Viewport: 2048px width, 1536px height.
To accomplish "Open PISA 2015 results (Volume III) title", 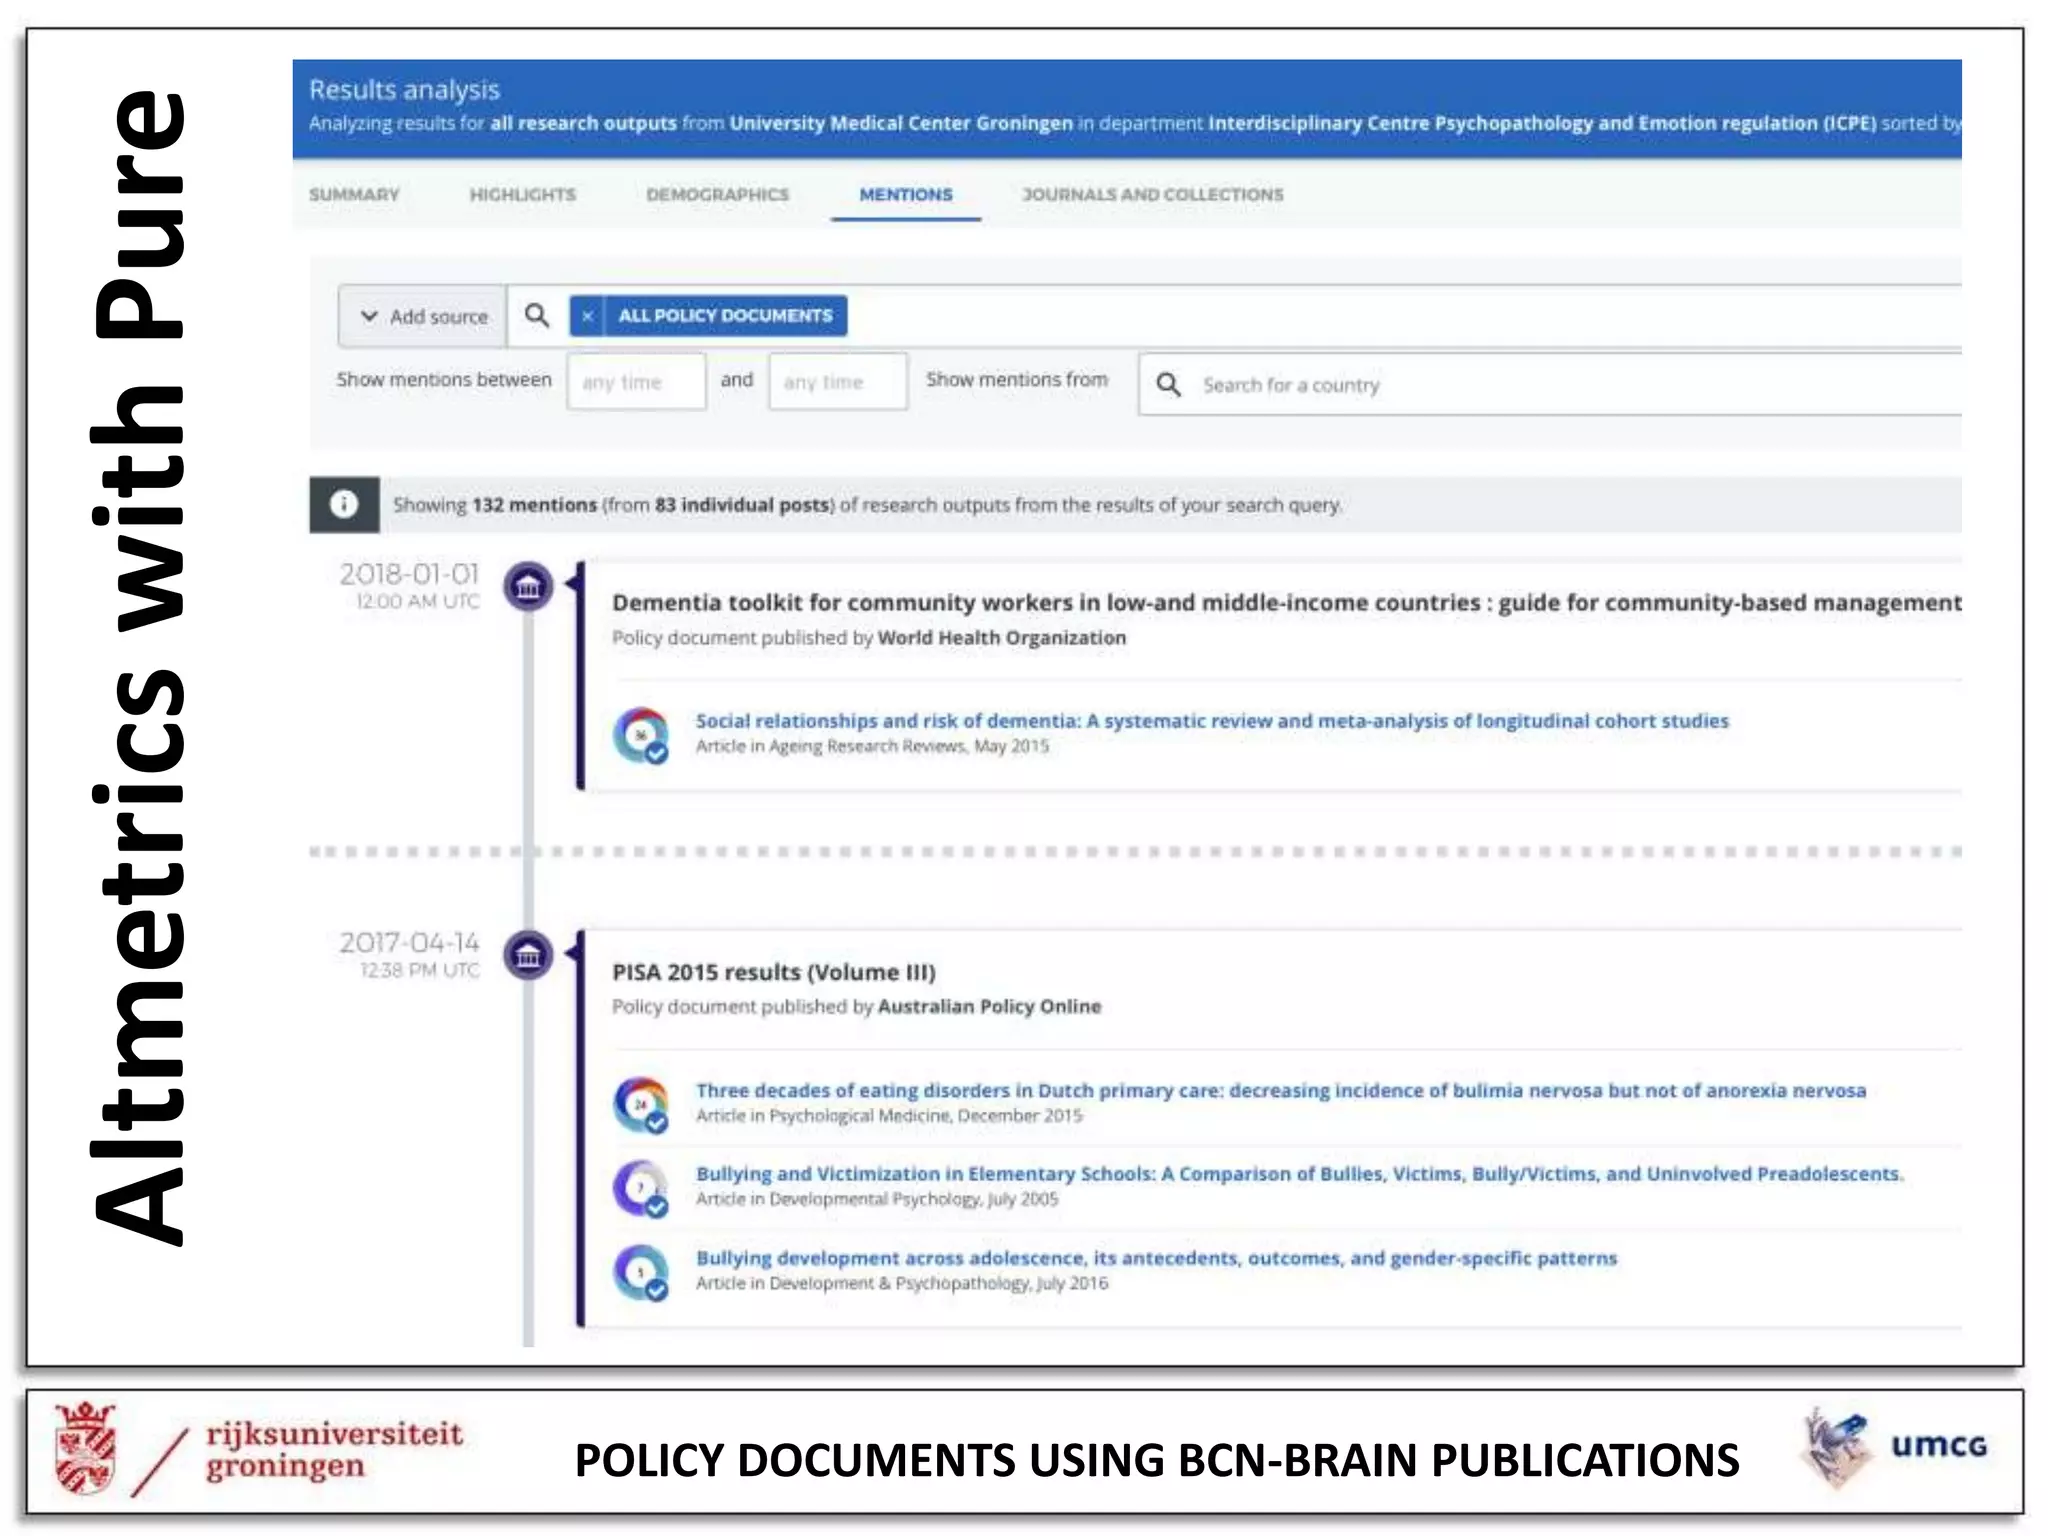I will tap(774, 972).
